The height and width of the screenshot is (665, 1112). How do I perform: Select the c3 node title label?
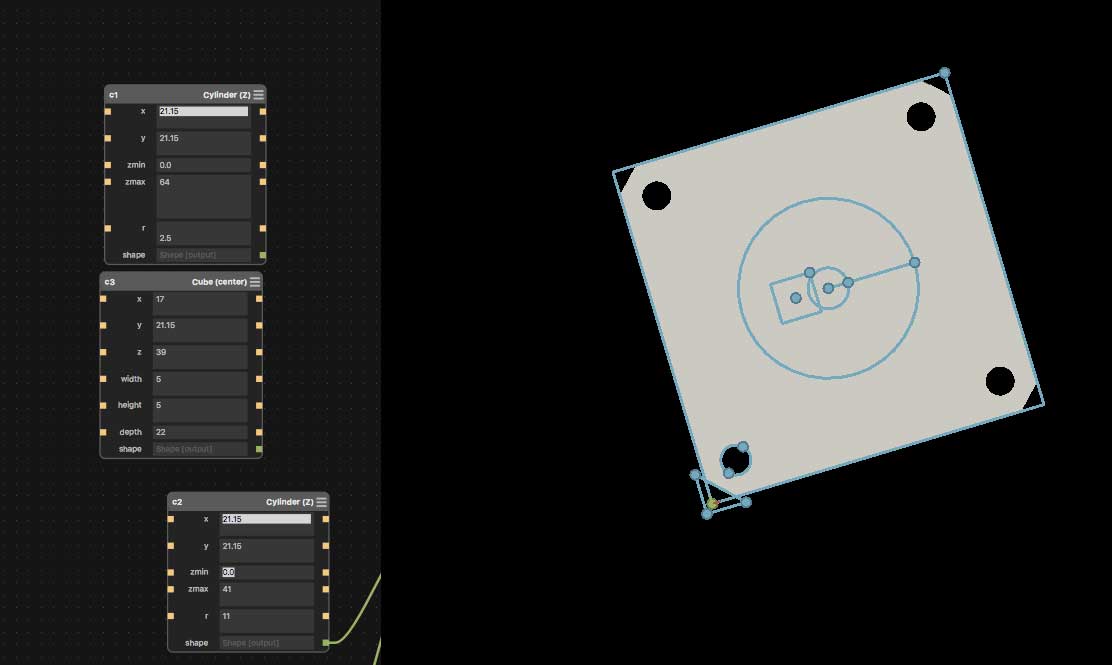(x=110, y=282)
